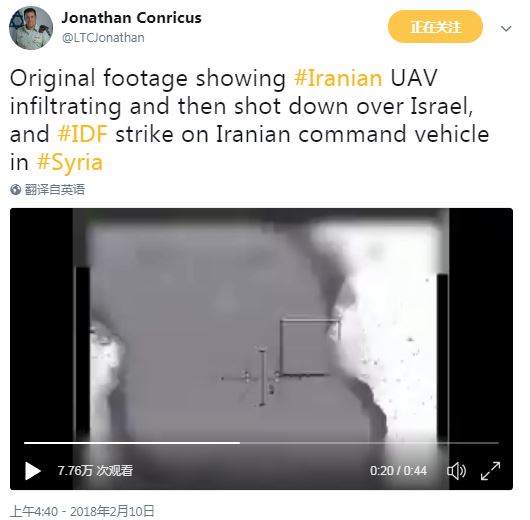Click the video frame thumbnail

261,325
